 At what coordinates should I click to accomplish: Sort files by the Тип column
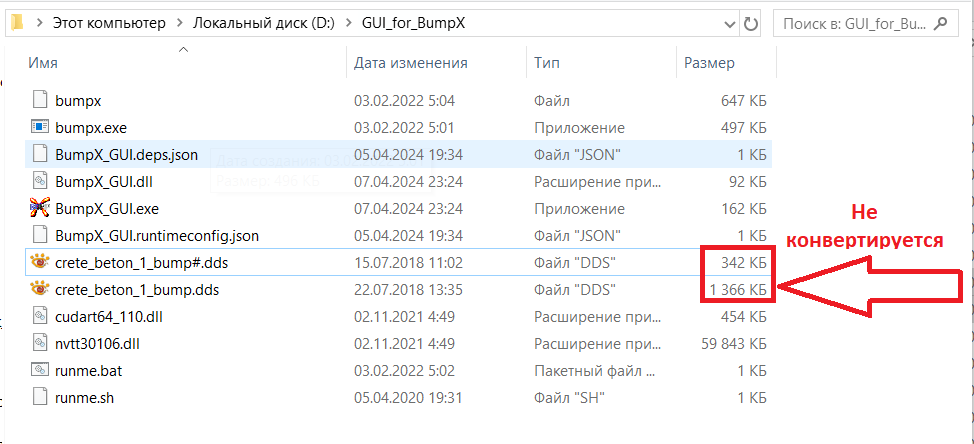(x=546, y=63)
